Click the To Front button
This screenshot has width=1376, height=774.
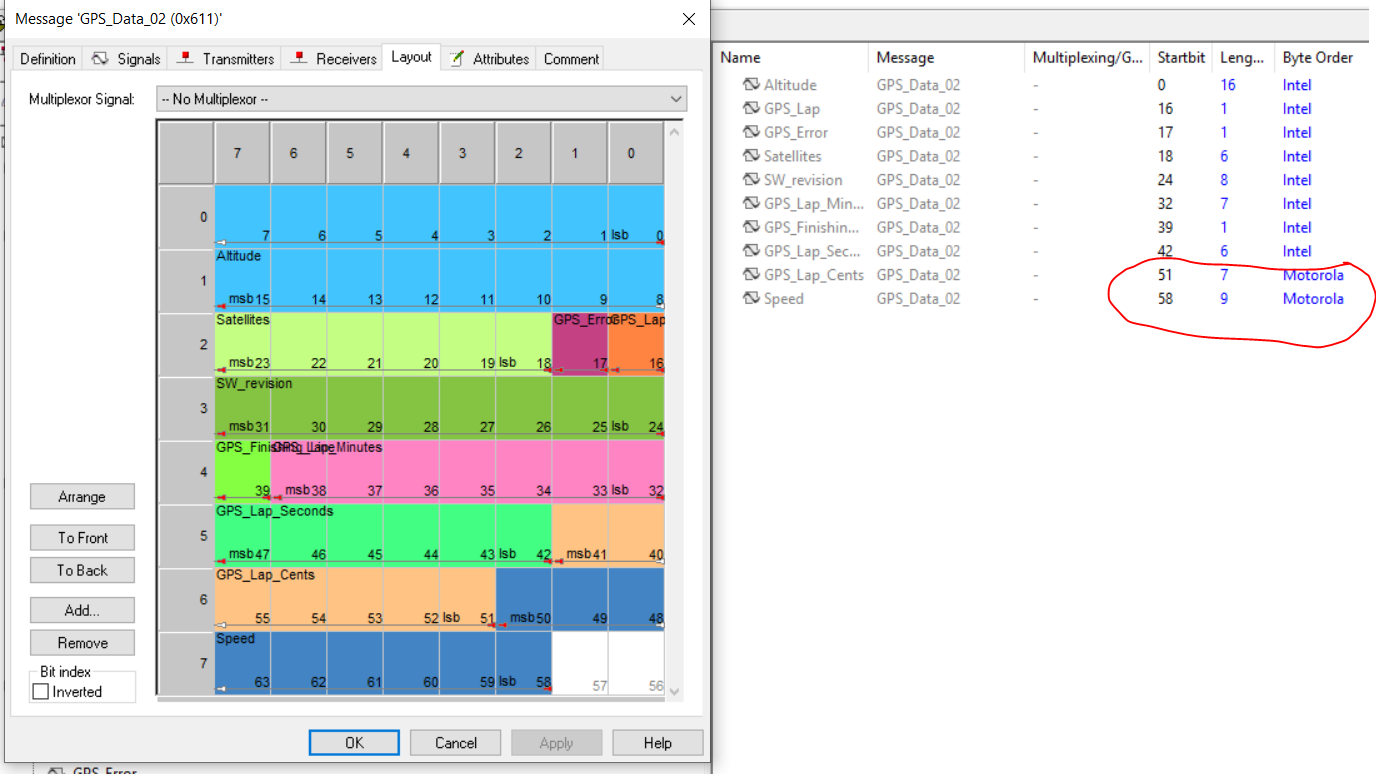click(82, 537)
